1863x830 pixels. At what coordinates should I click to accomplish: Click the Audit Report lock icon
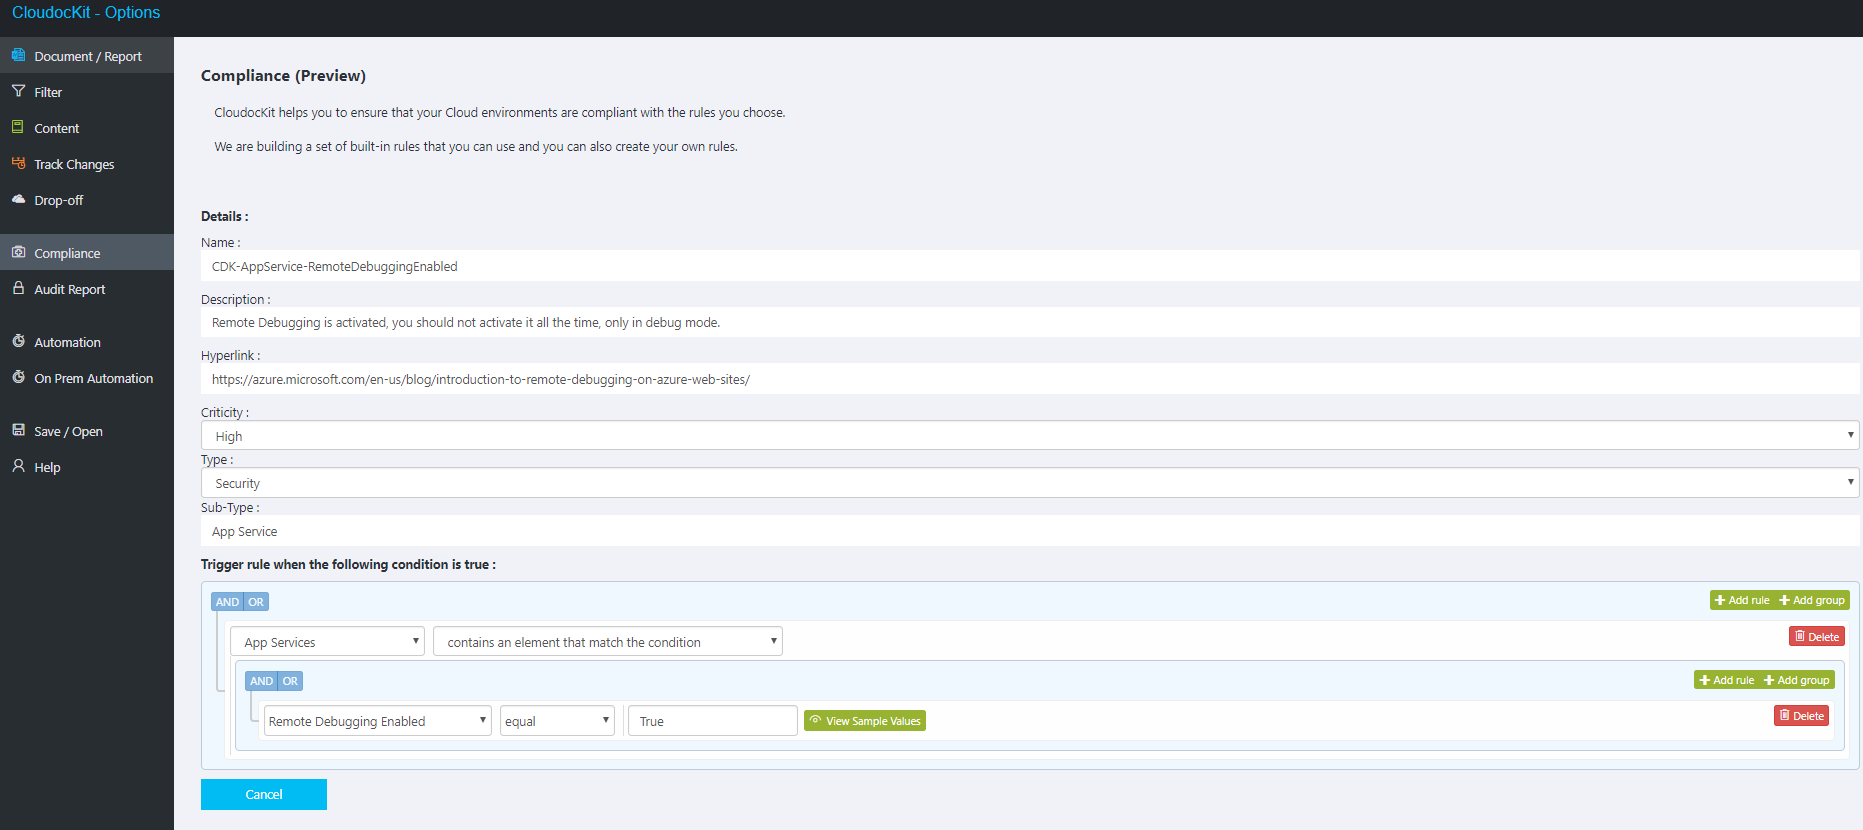coord(18,288)
